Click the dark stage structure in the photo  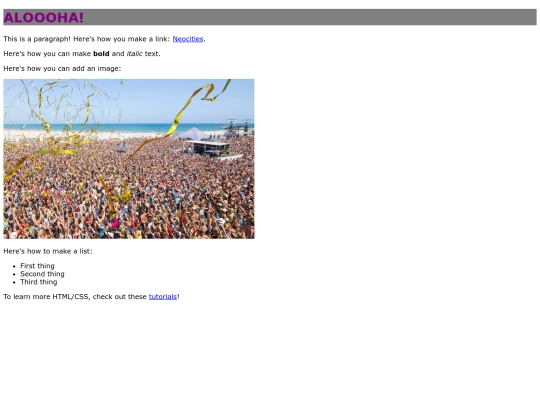click(x=208, y=148)
